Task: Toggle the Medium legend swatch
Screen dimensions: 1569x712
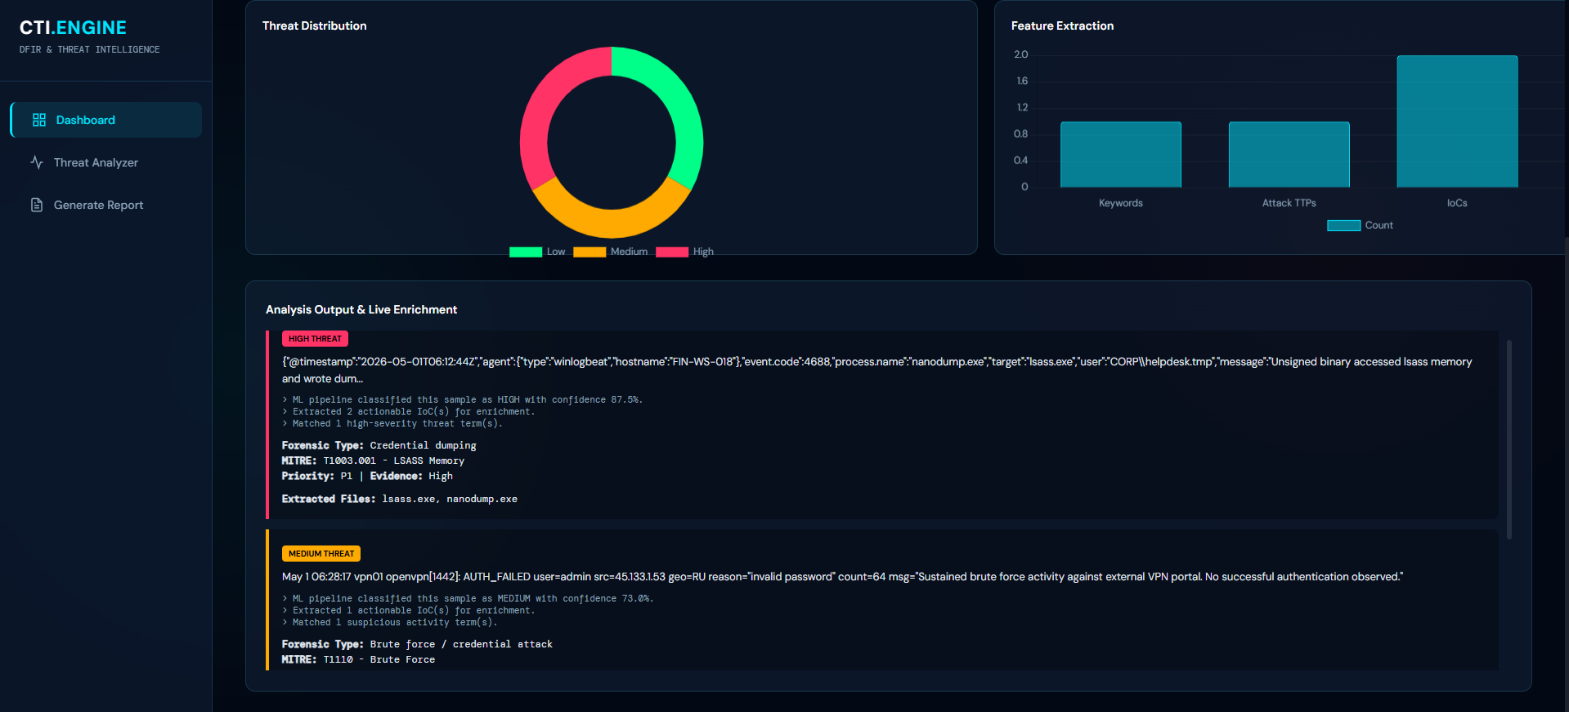Action: click(589, 252)
